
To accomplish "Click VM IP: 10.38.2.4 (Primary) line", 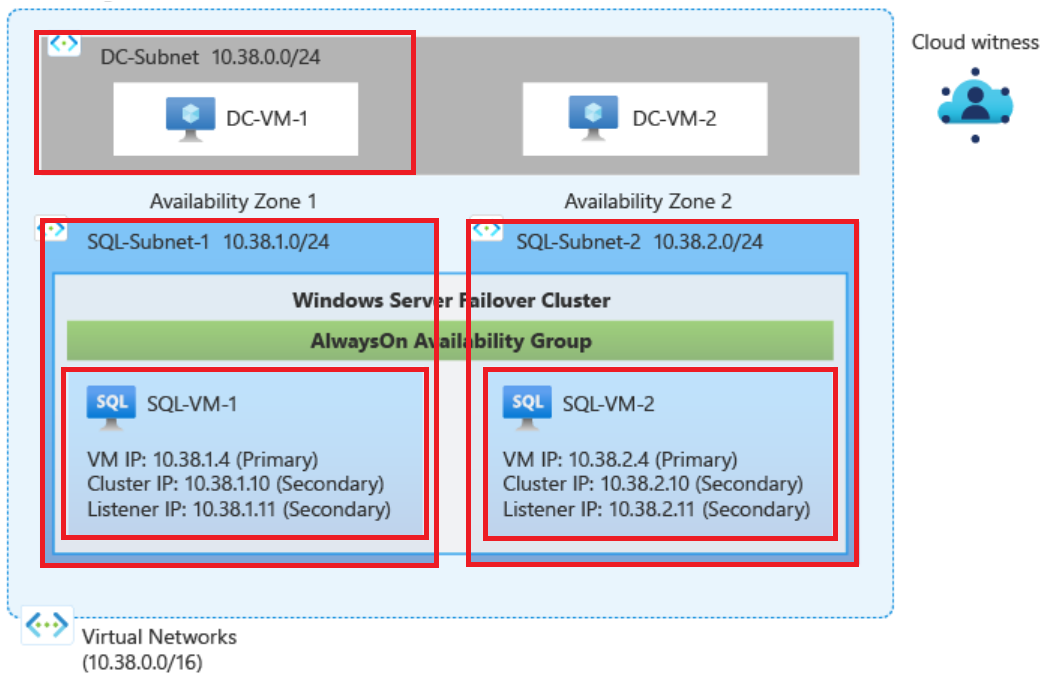I will [x=620, y=459].
